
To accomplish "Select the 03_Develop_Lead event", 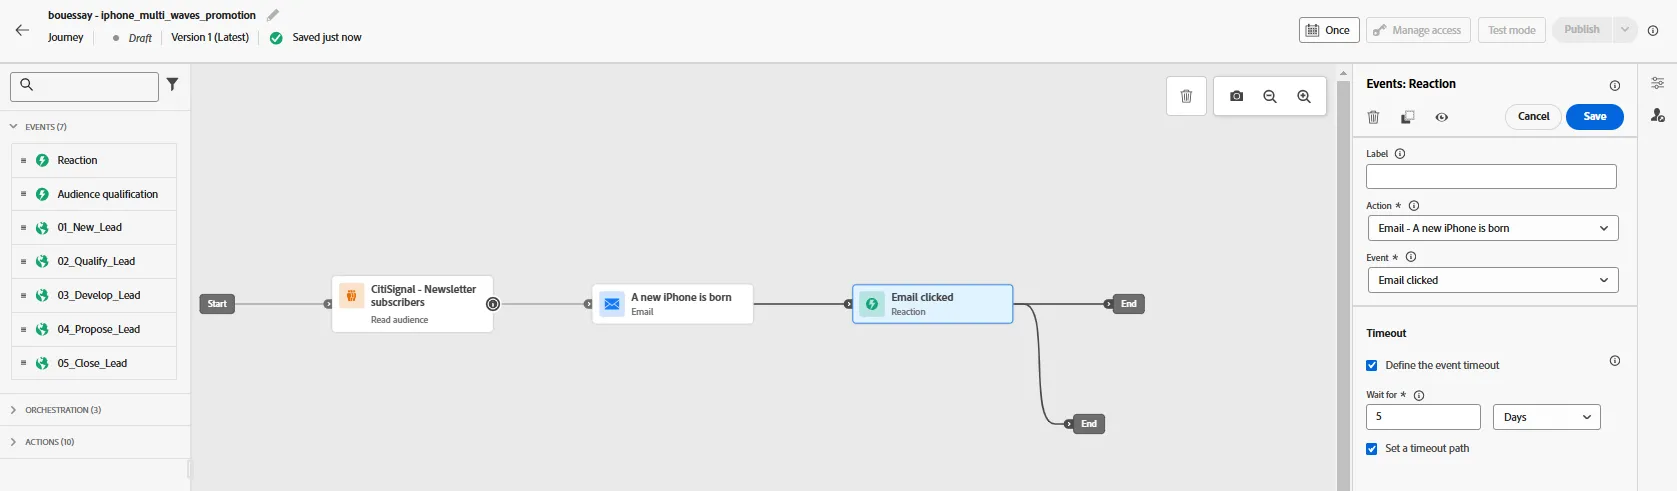I will pyautogui.click(x=94, y=296).
